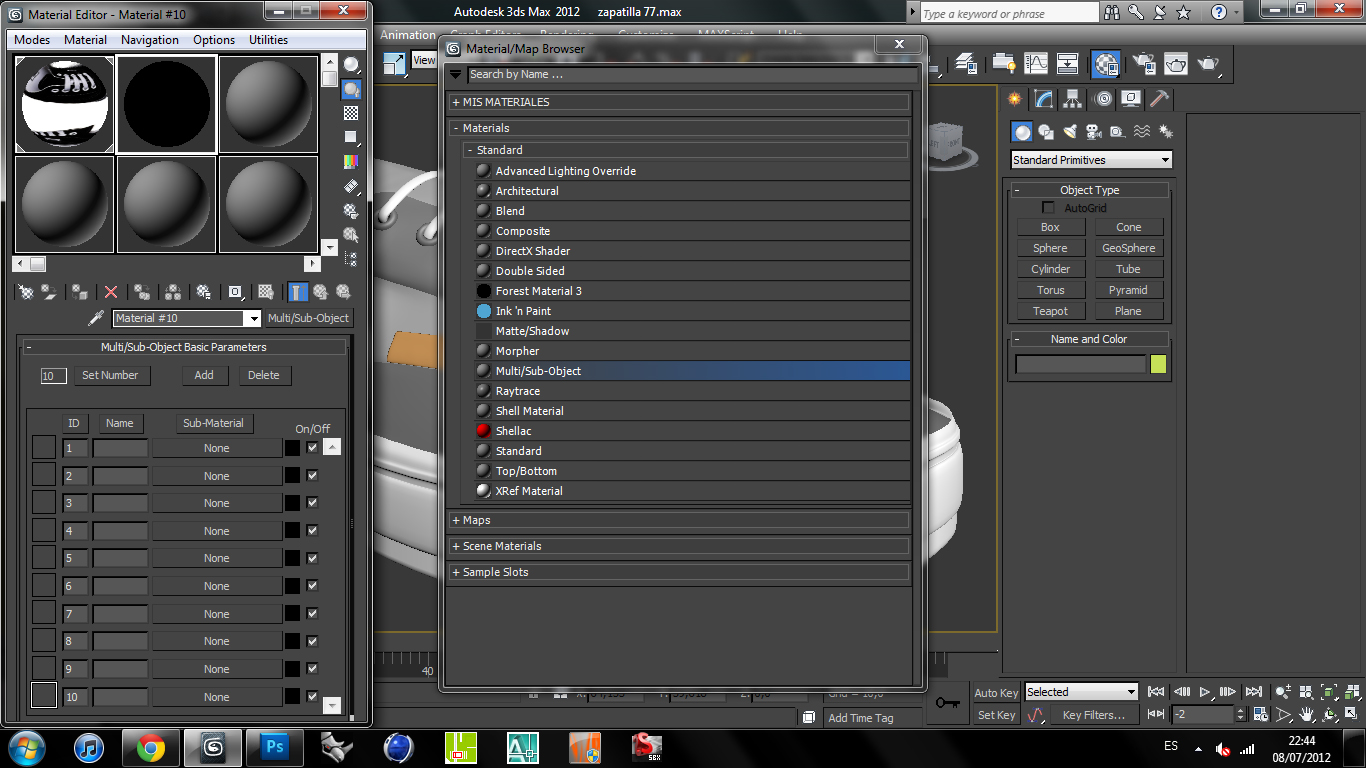Collapse the Materials group
This screenshot has width=1366, height=768.
coord(680,128)
